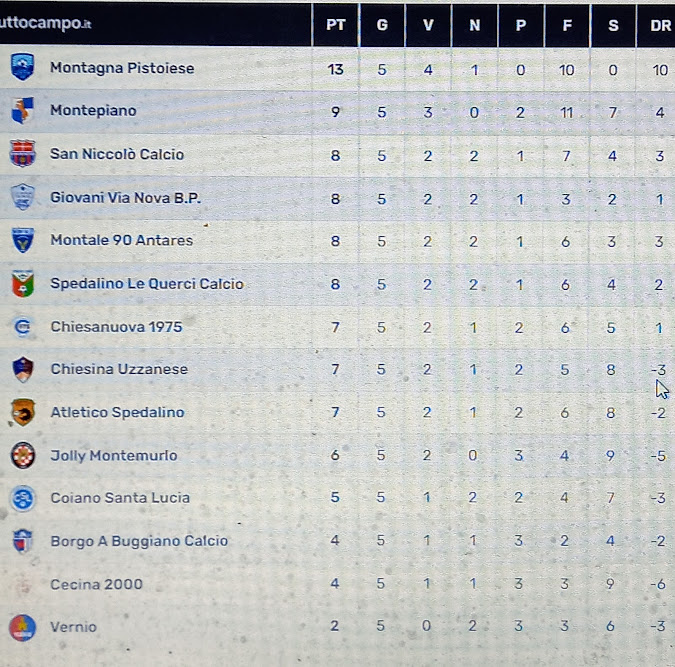675x667 pixels.
Task: Open the Coiano Santa Lucia logo
Action: tap(23, 498)
